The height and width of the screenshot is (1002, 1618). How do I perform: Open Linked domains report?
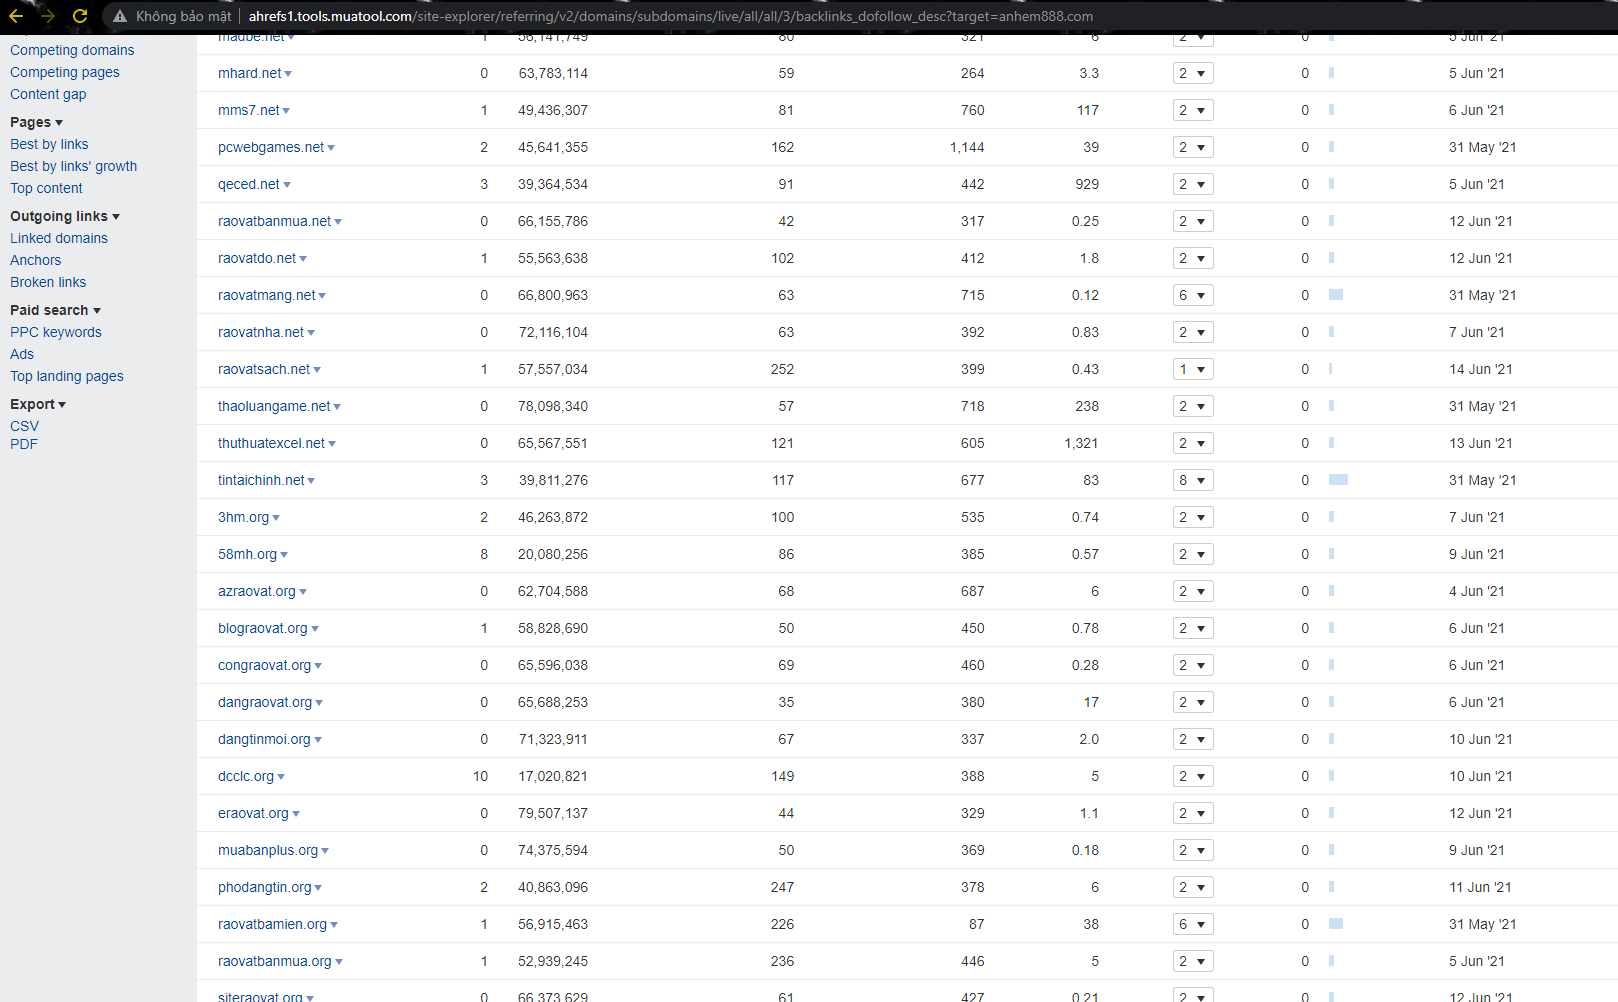pyautogui.click(x=59, y=238)
